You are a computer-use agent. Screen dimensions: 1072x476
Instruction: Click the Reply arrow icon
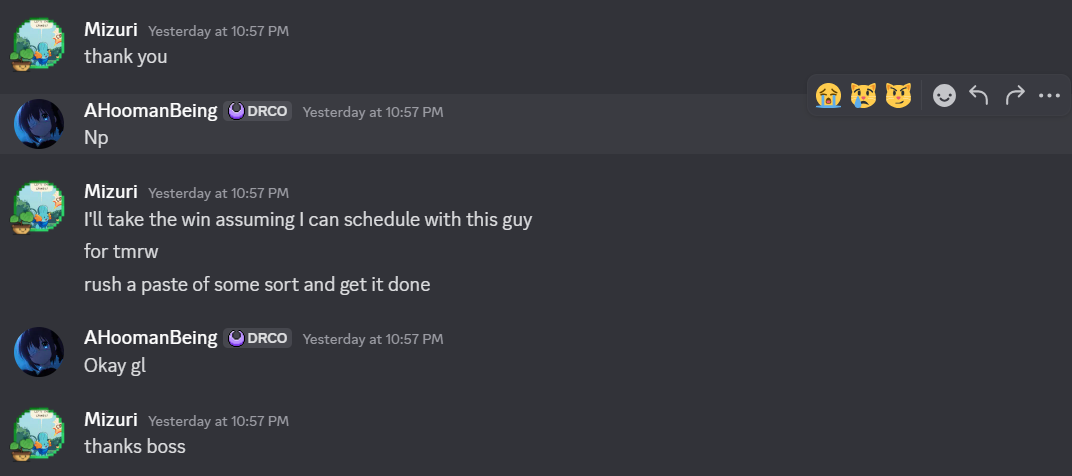click(x=979, y=95)
